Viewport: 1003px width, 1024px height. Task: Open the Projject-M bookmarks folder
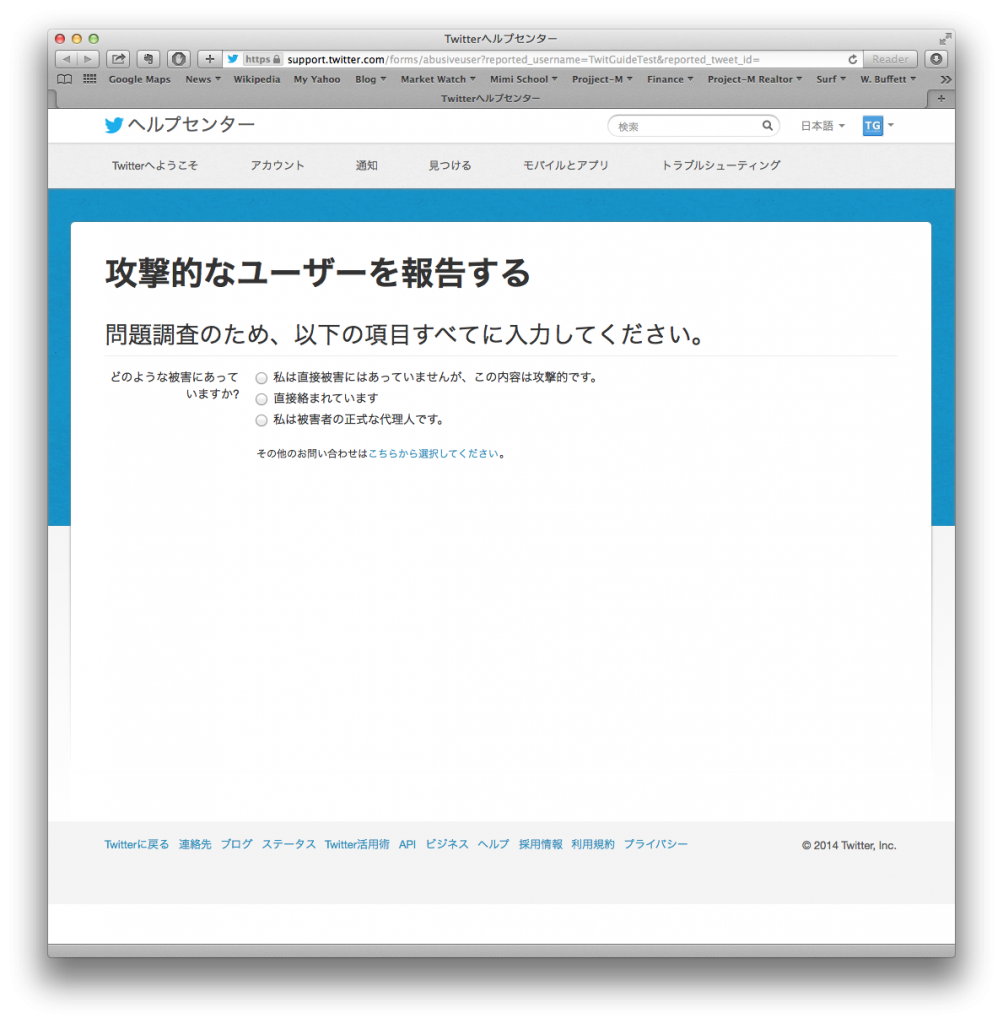click(x=602, y=79)
